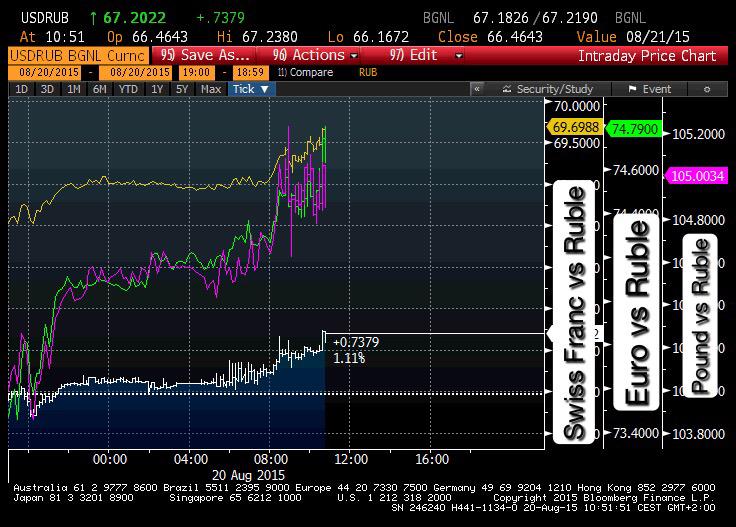This screenshot has width=736, height=527.
Task: Click the RUB currency field
Action: pyautogui.click(x=368, y=72)
